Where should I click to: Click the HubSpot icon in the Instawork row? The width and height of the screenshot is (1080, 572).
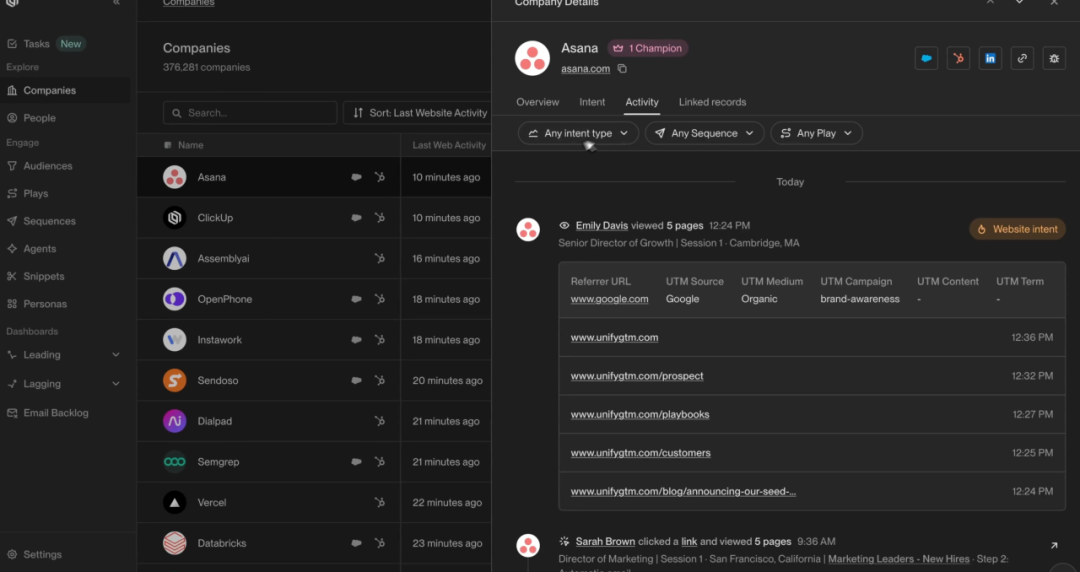380,340
